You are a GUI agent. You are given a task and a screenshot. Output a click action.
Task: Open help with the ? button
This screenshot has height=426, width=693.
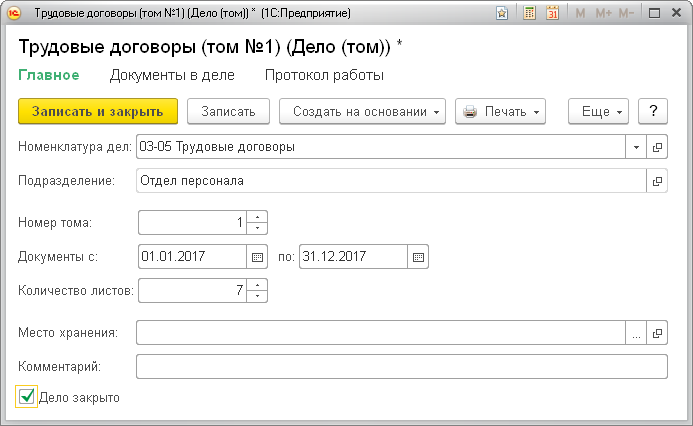(653, 111)
